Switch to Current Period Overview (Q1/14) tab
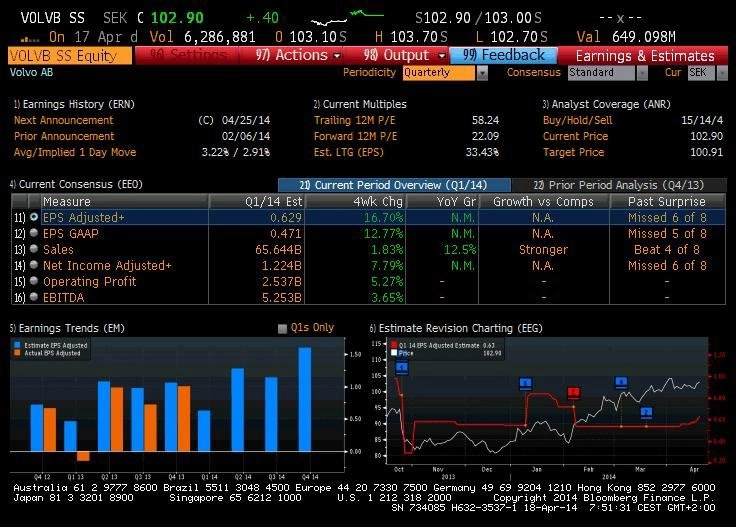 (394, 185)
